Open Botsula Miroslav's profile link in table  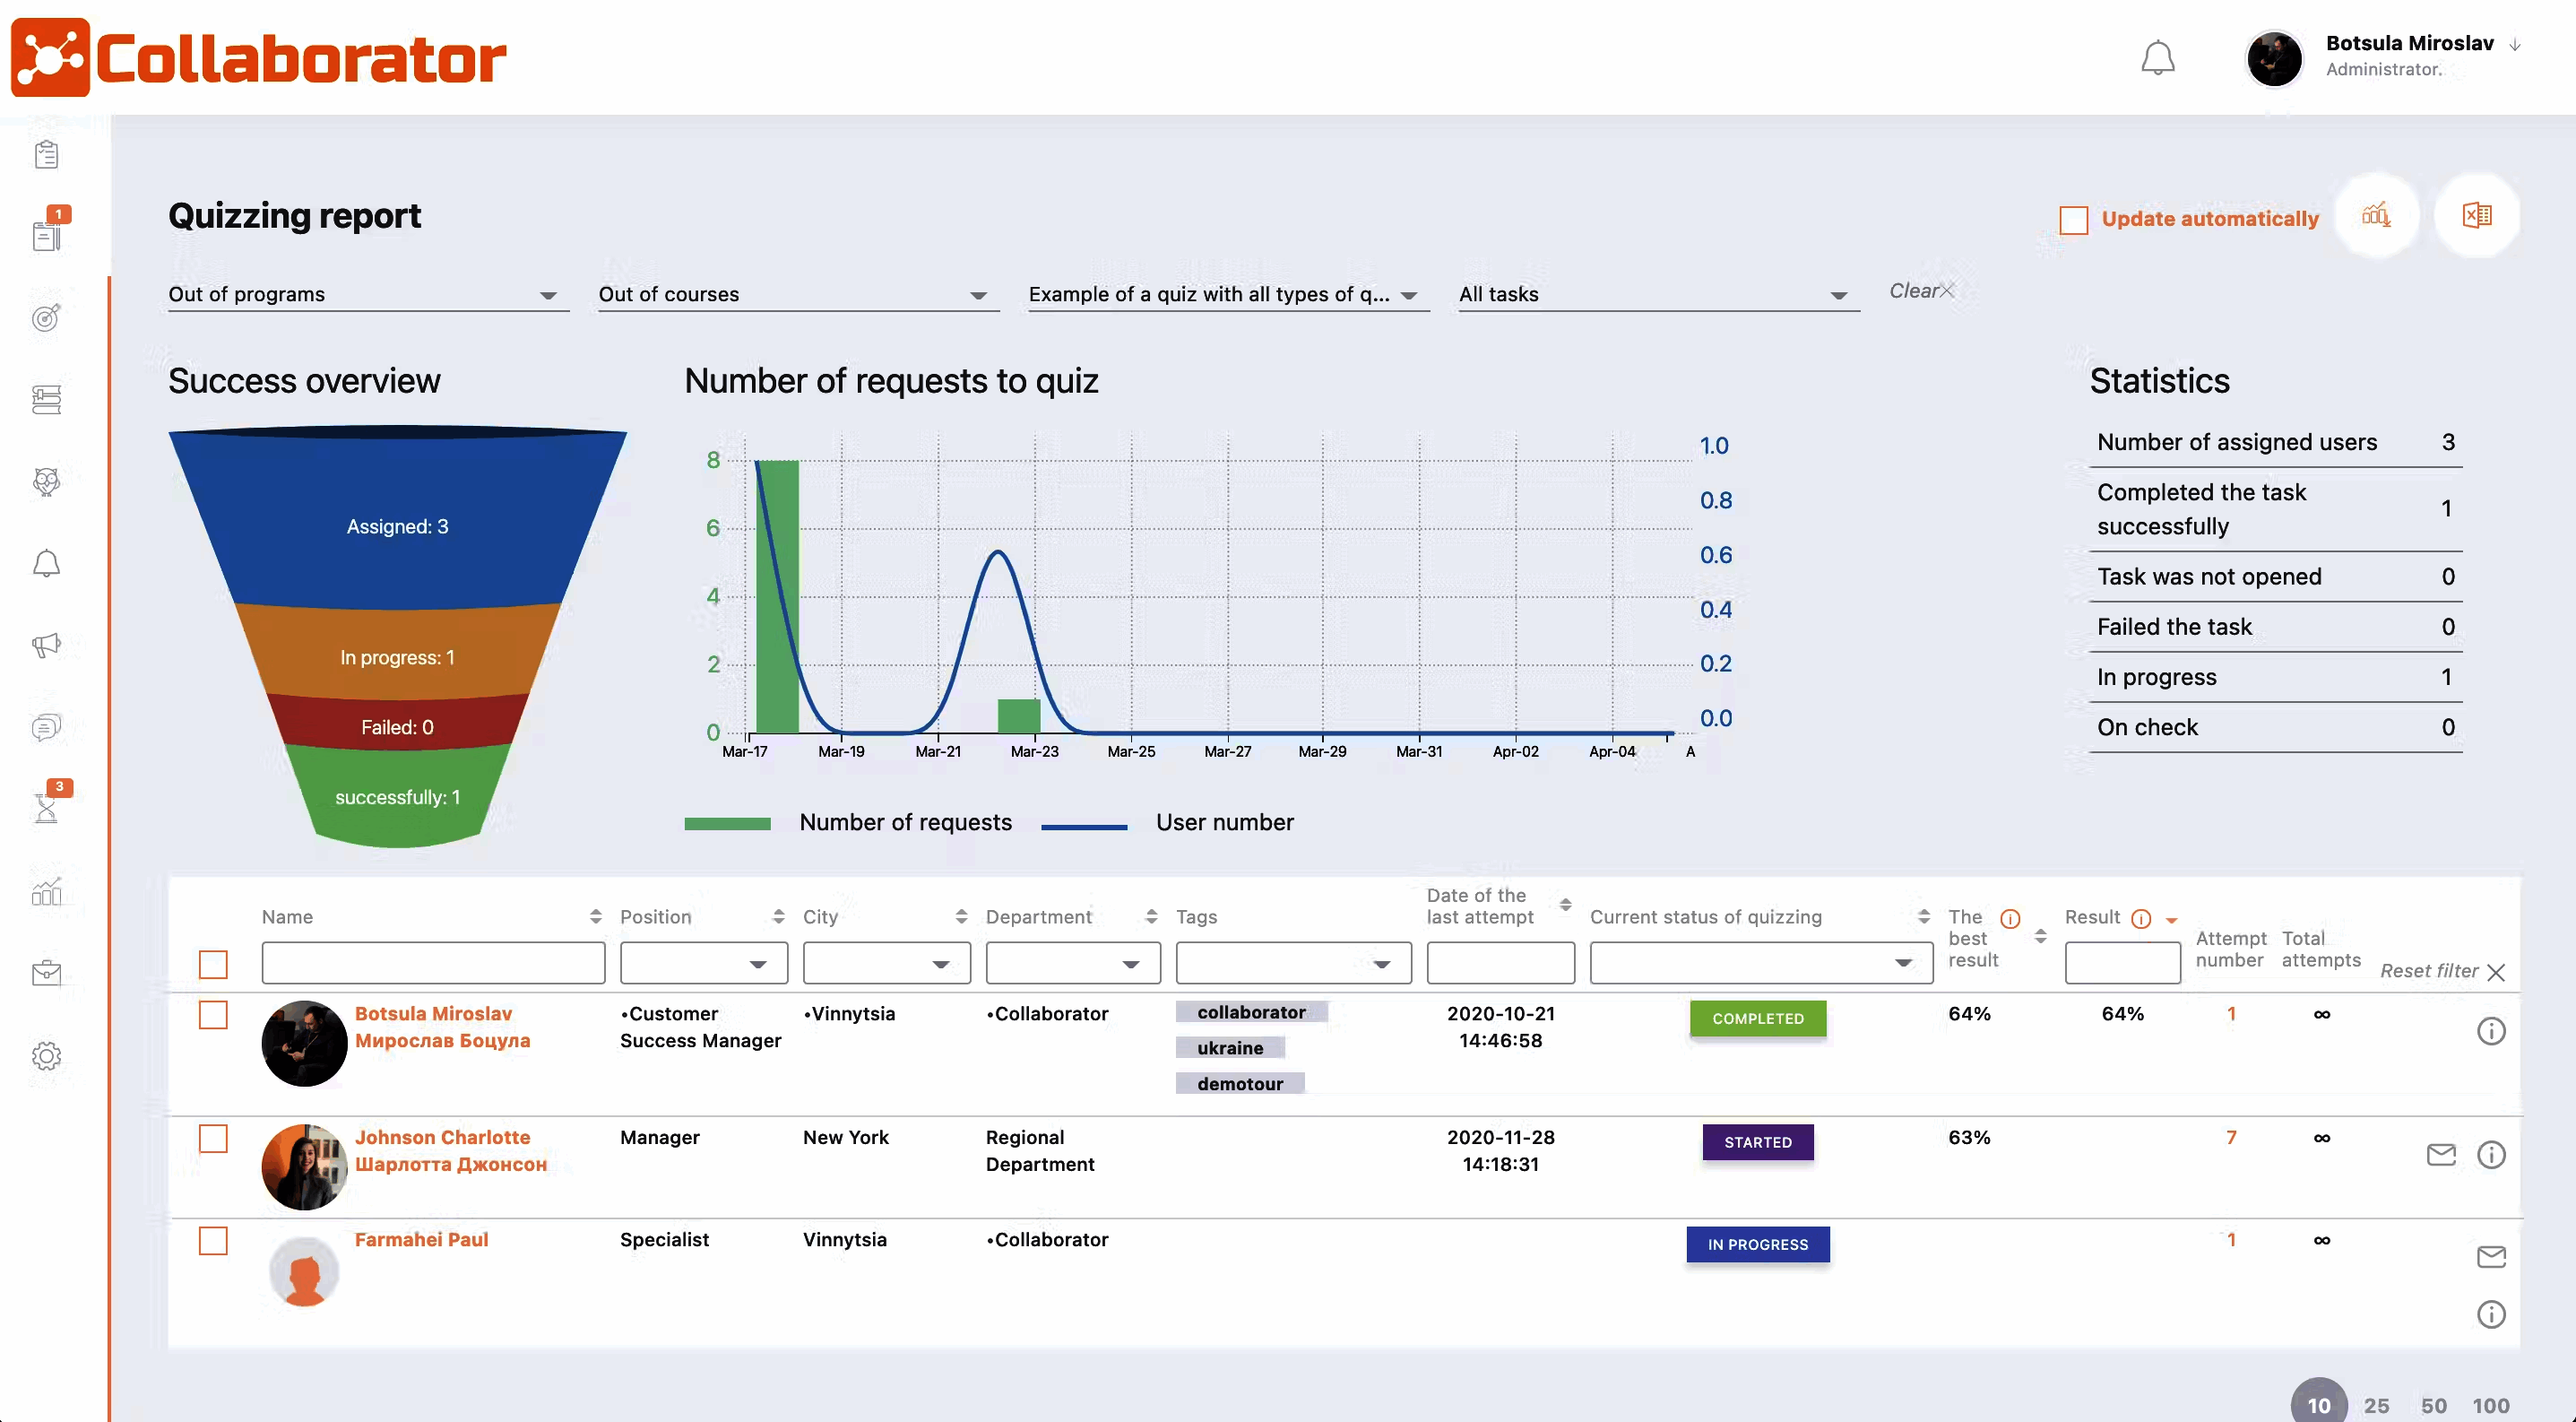tap(433, 1013)
